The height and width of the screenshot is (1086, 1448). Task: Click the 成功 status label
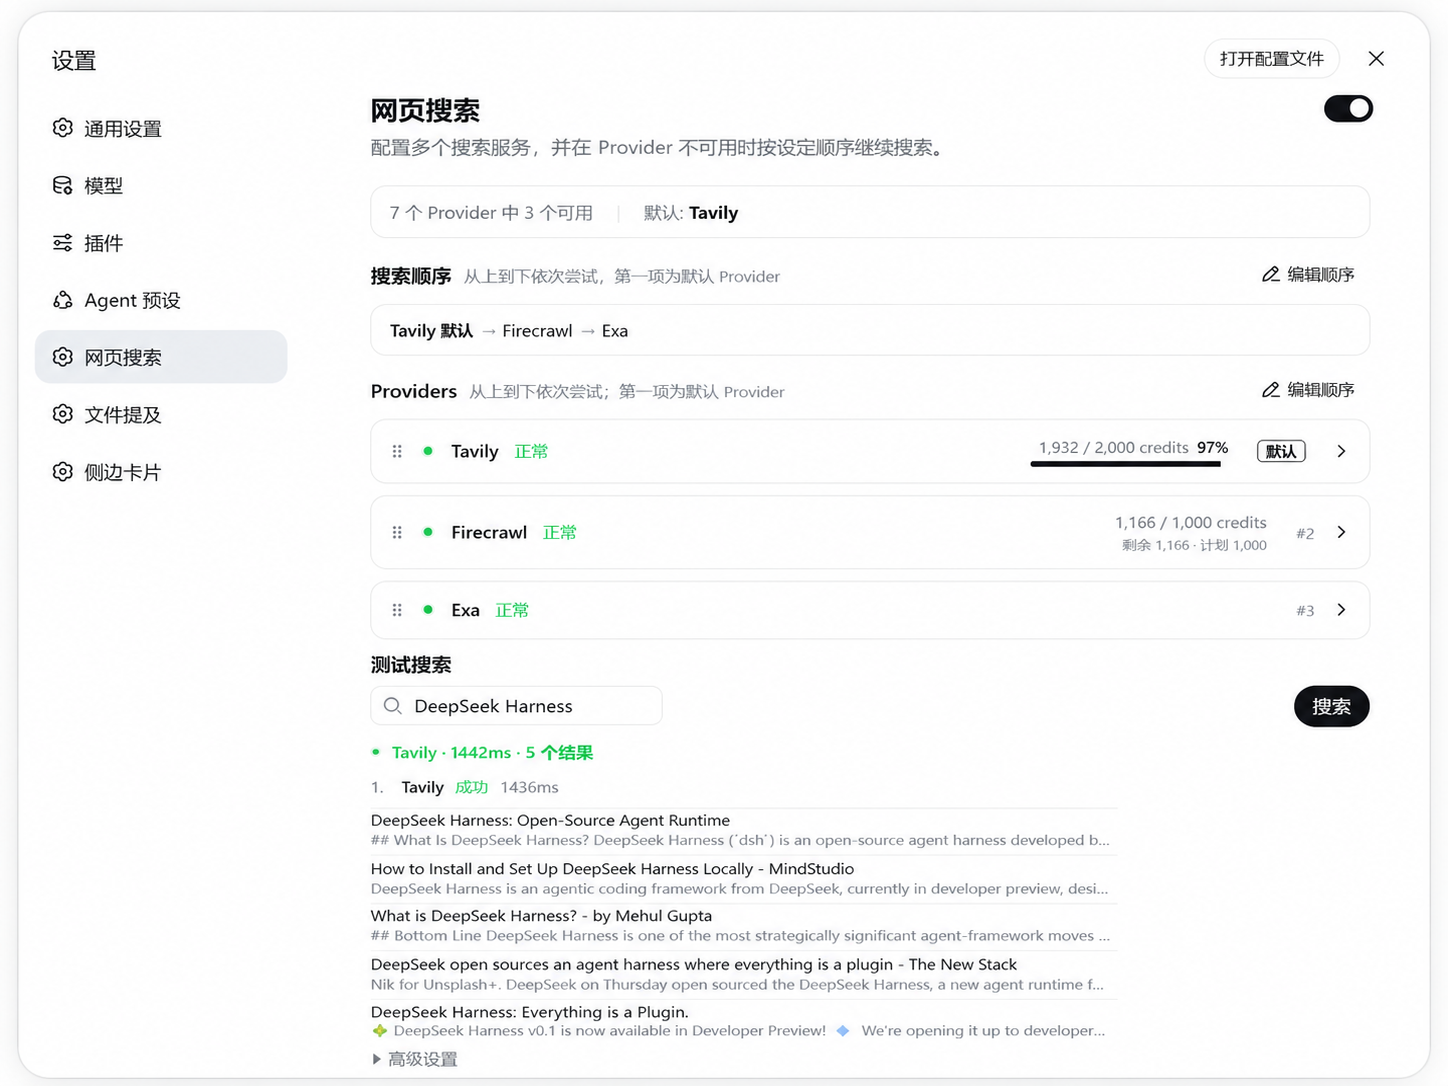(471, 787)
